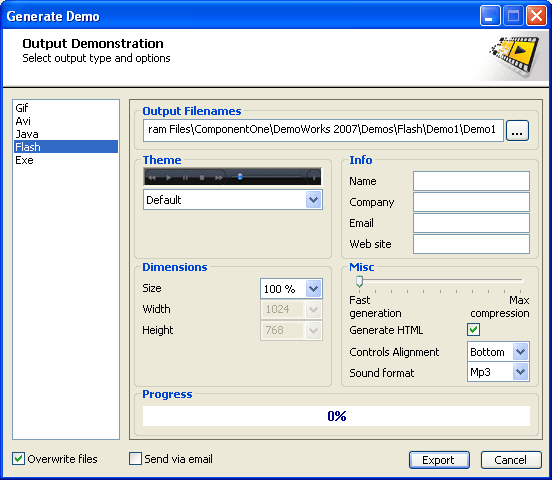The image size is (552, 480).
Task: Click the Export button
Action: pyautogui.click(x=439, y=460)
